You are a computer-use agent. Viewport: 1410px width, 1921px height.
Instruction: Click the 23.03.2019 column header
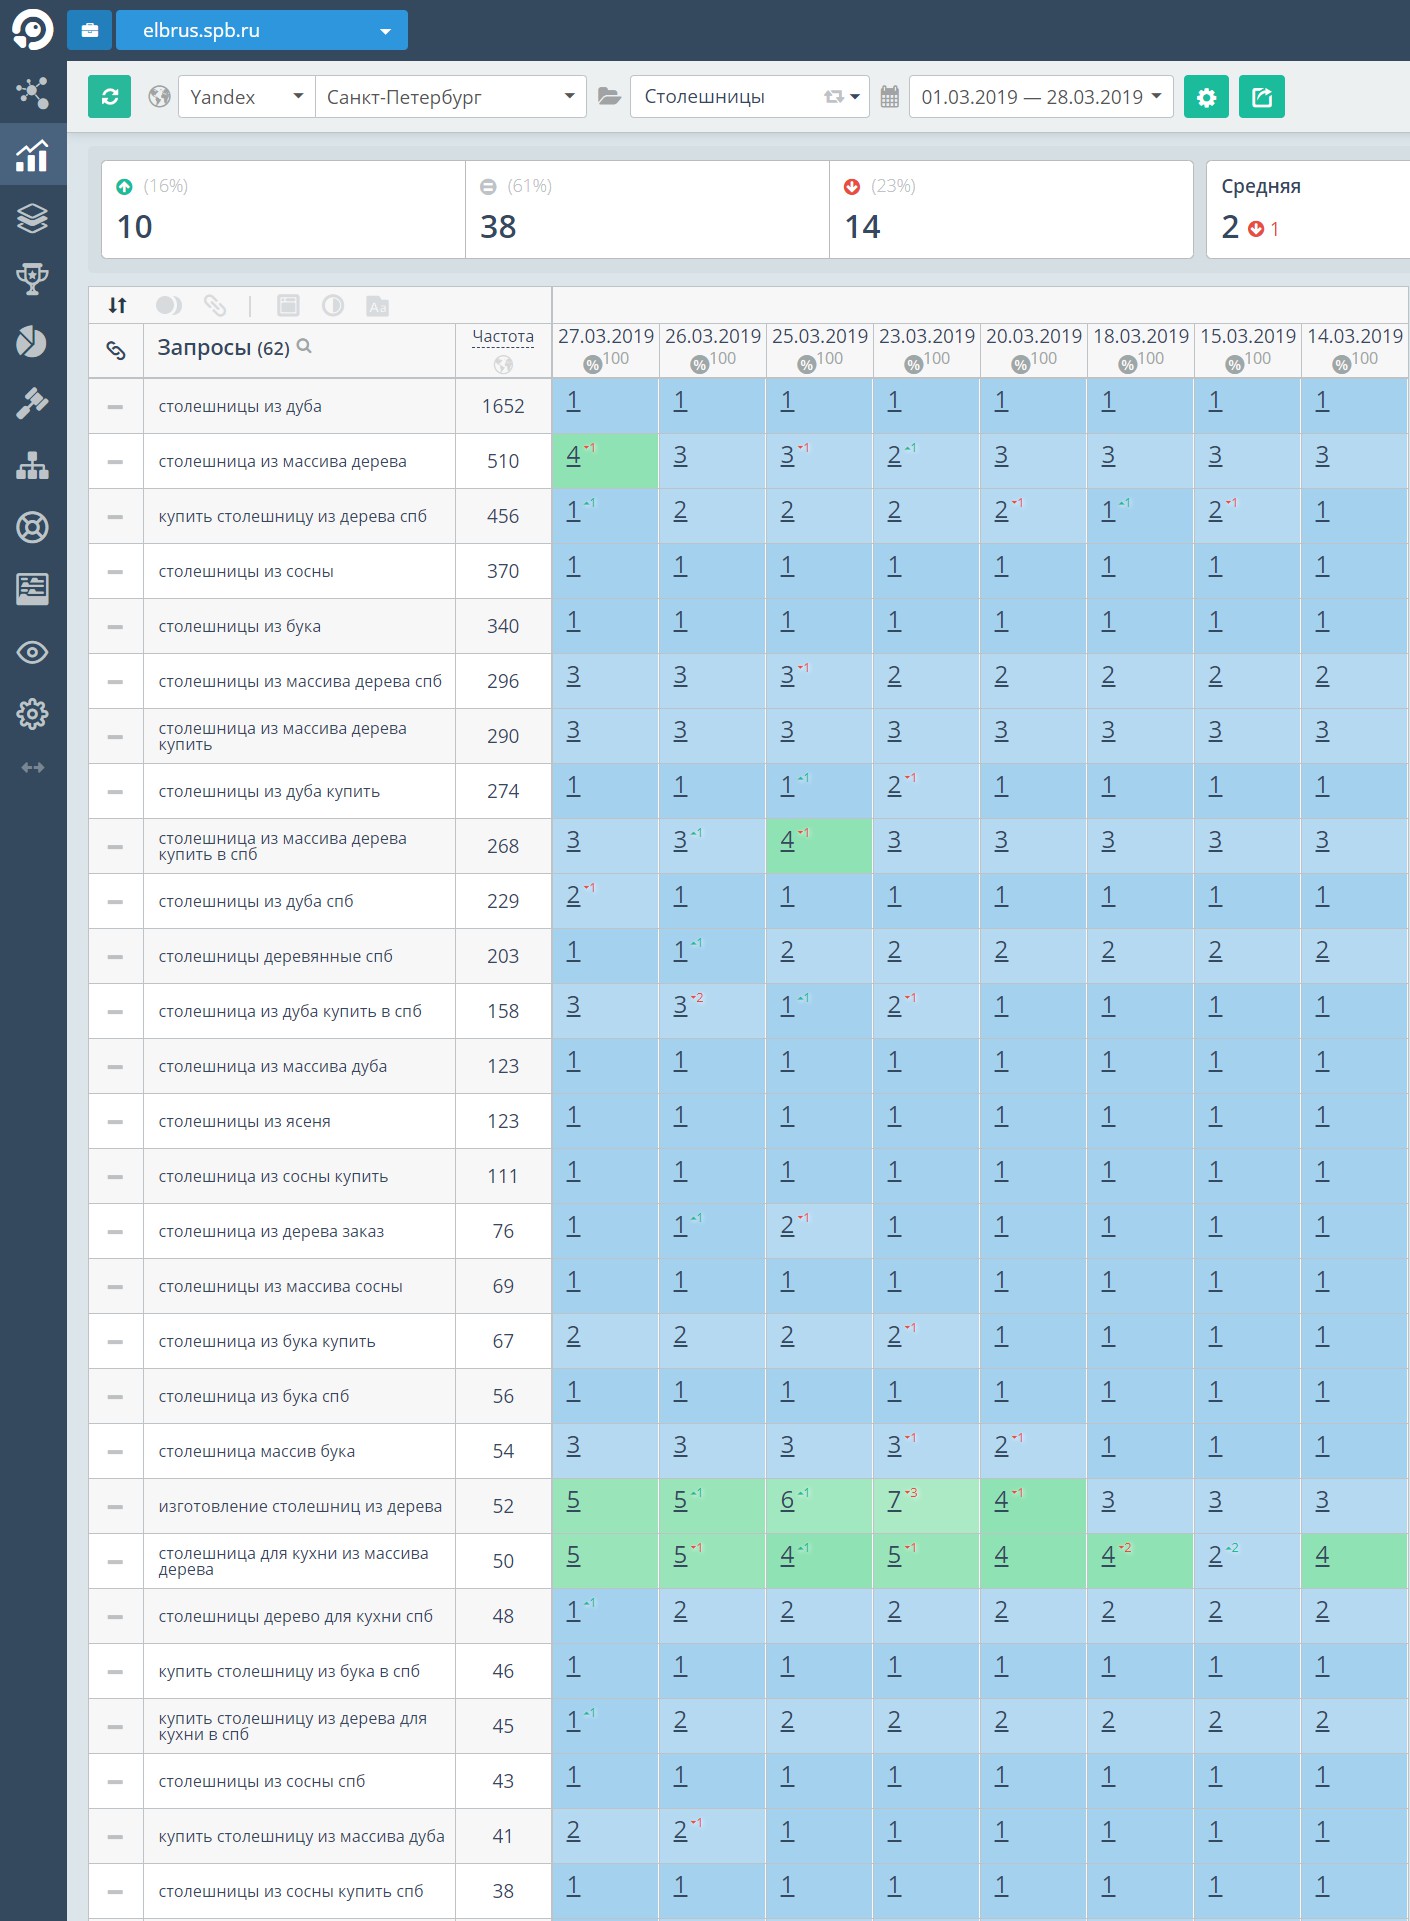coord(927,336)
